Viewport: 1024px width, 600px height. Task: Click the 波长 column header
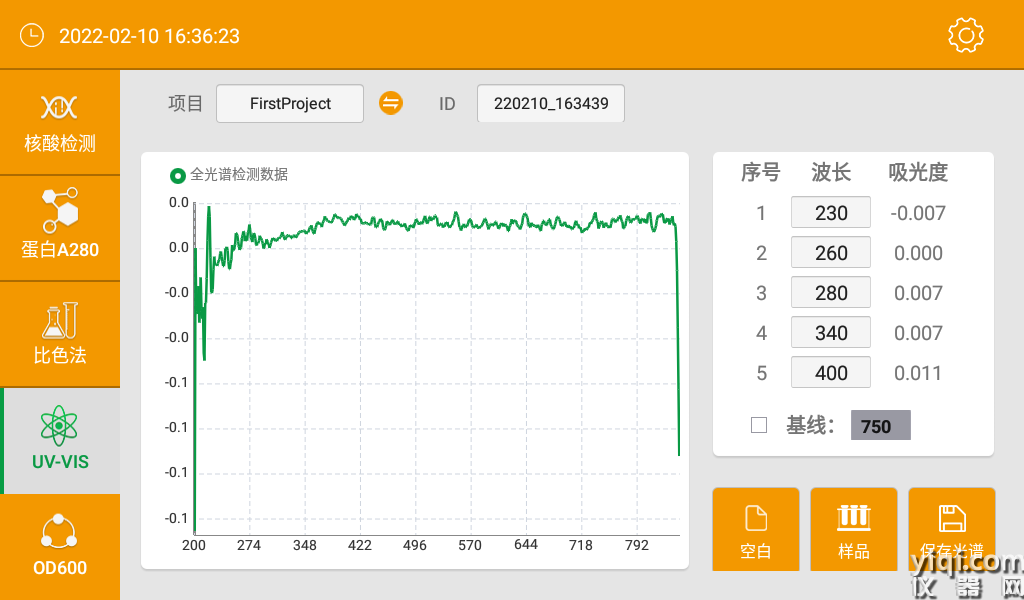(831, 172)
